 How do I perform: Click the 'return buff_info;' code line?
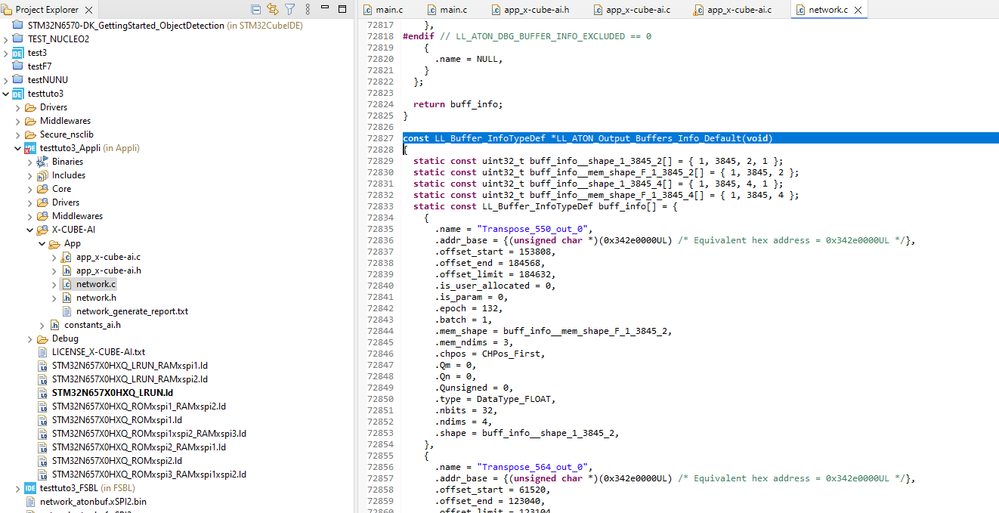457,105
